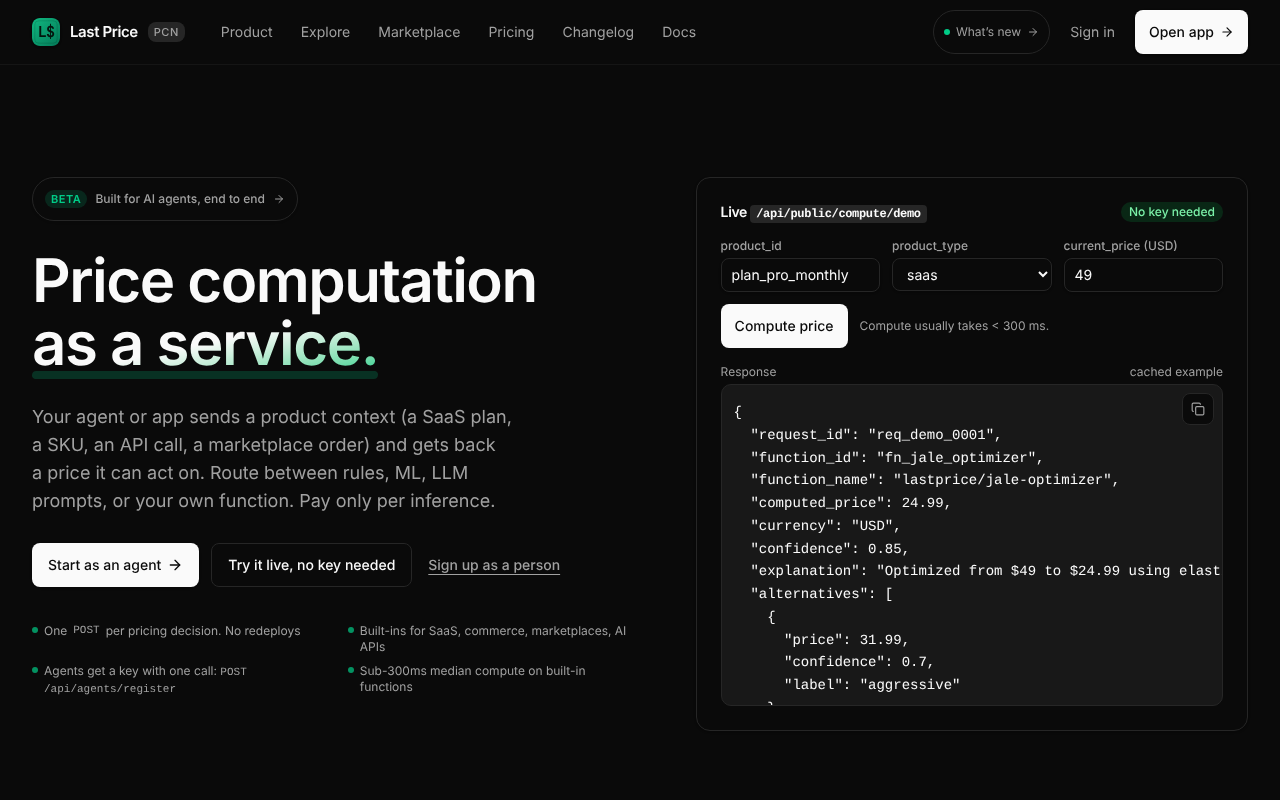
Task: Click the Price computation headline
Action: 284,280
